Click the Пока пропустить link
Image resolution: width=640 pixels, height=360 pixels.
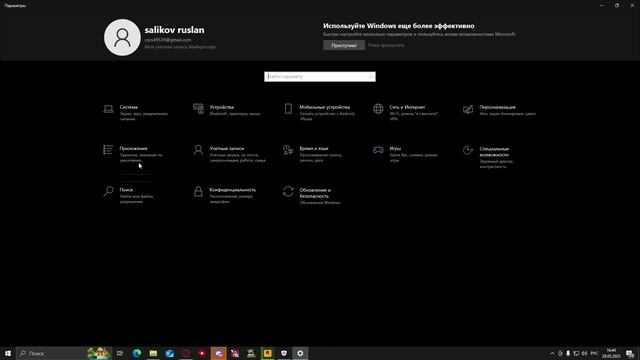tap(386, 45)
